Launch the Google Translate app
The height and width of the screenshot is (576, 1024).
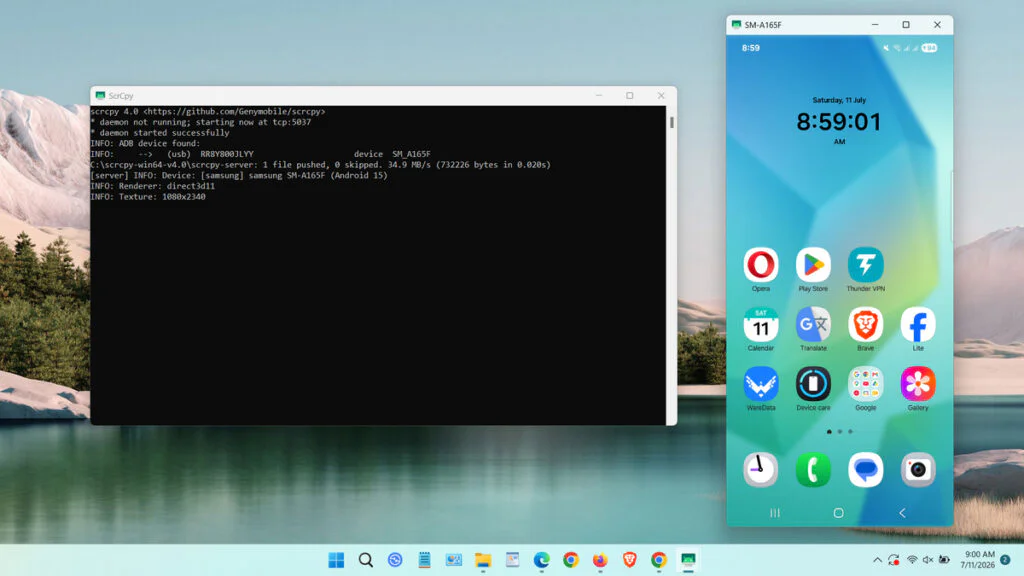click(813, 325)
